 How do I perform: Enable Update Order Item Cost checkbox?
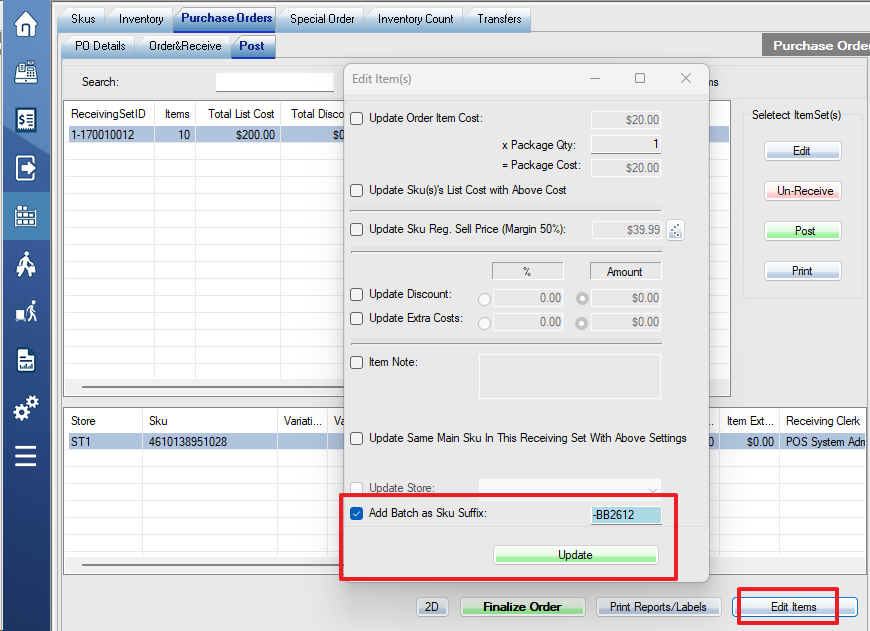pyautogui.click(x=357, y=119)
